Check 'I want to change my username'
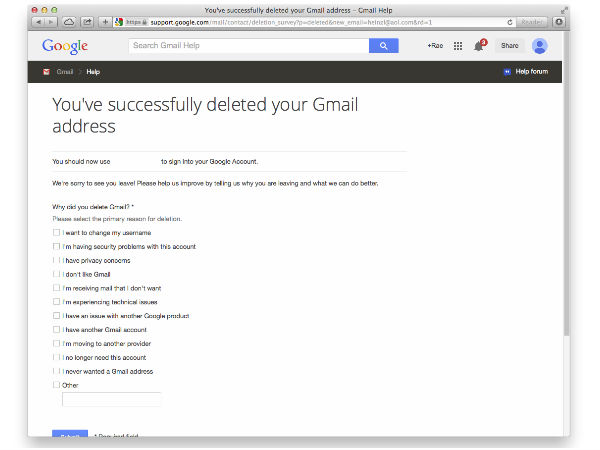 [57, 232]
